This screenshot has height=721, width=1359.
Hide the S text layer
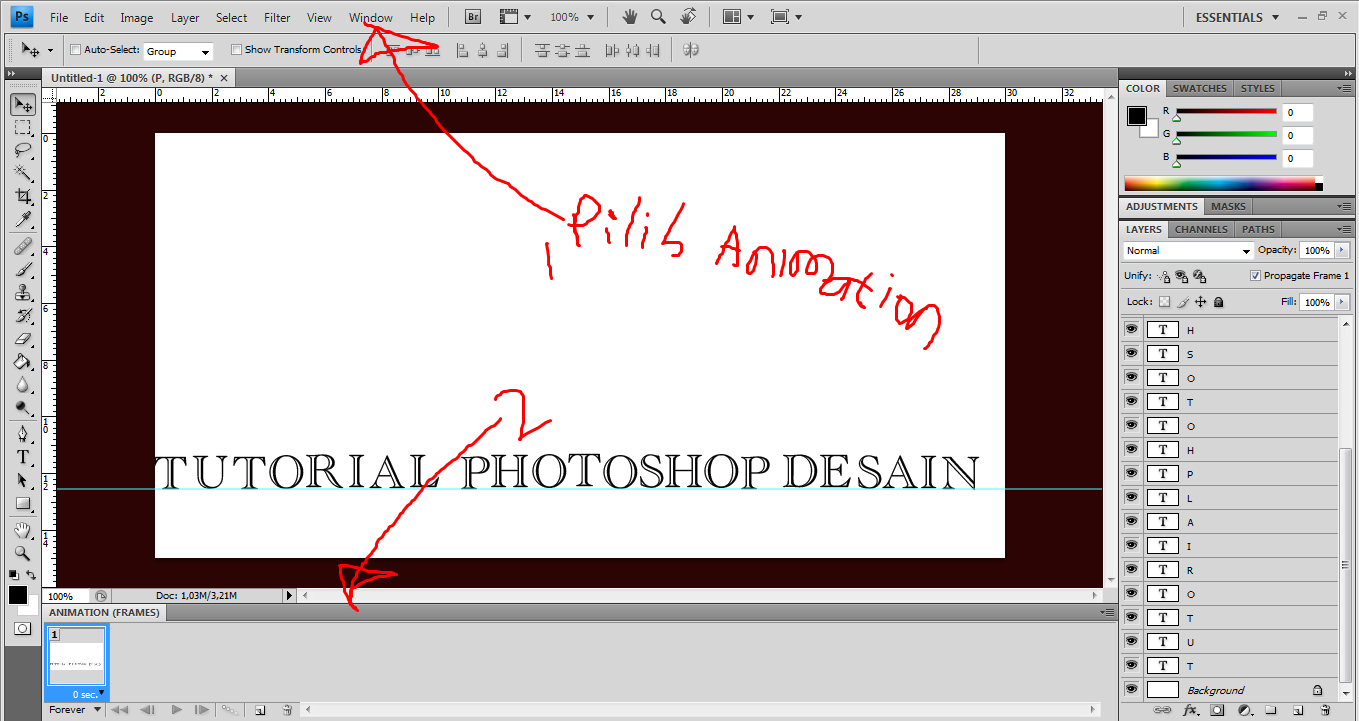(1131, 353)
